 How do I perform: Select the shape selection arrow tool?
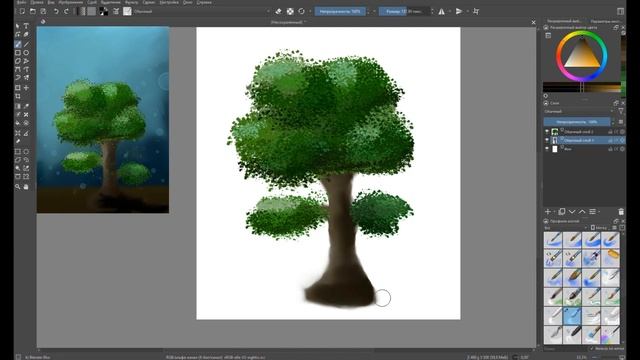point(18,26)
